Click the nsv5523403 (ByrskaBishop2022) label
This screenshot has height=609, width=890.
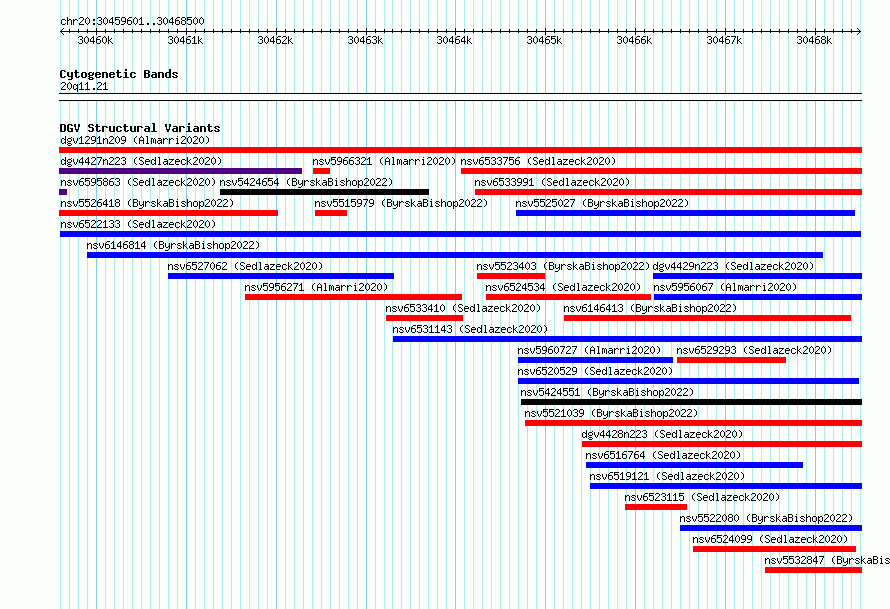coord(563,266)
